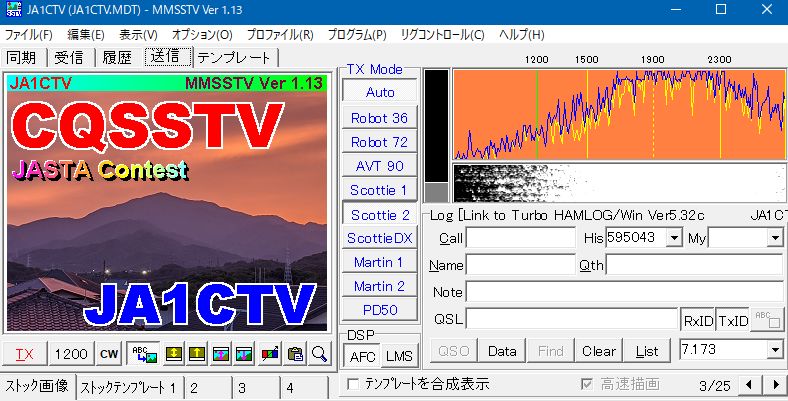Select Martin 1 TX mode

[x=379, y=262]
